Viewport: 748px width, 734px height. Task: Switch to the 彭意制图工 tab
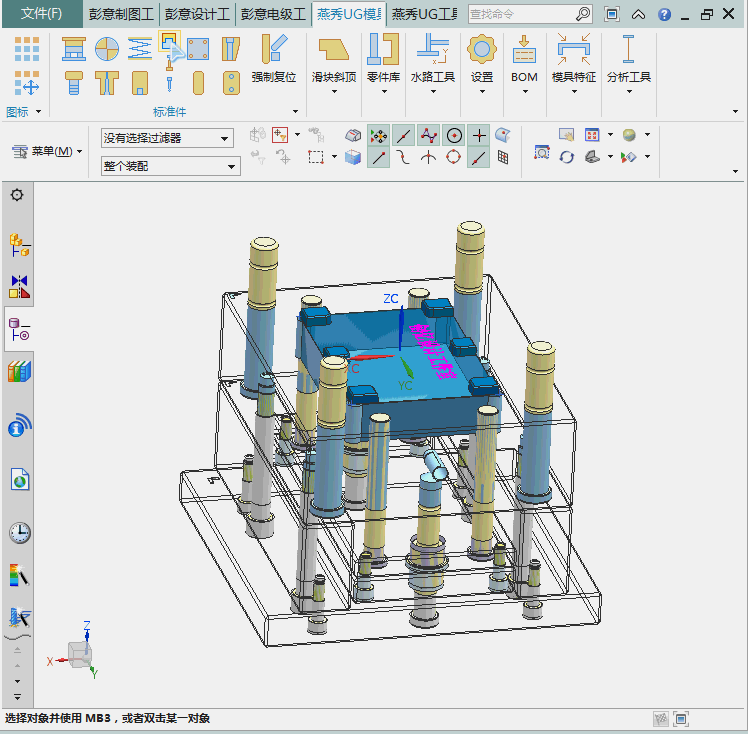point(121,14)
